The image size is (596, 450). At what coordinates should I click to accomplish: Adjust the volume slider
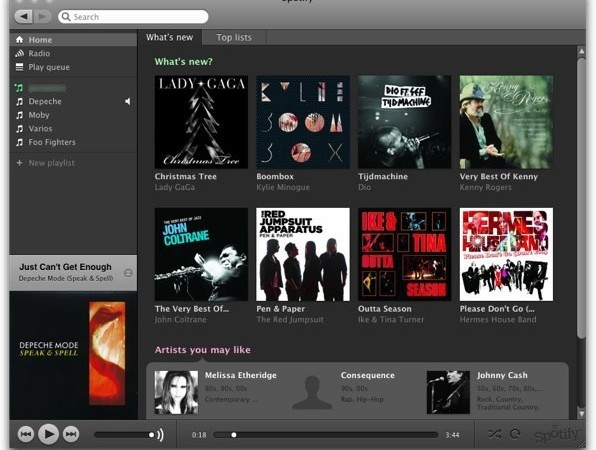point(124,434)
